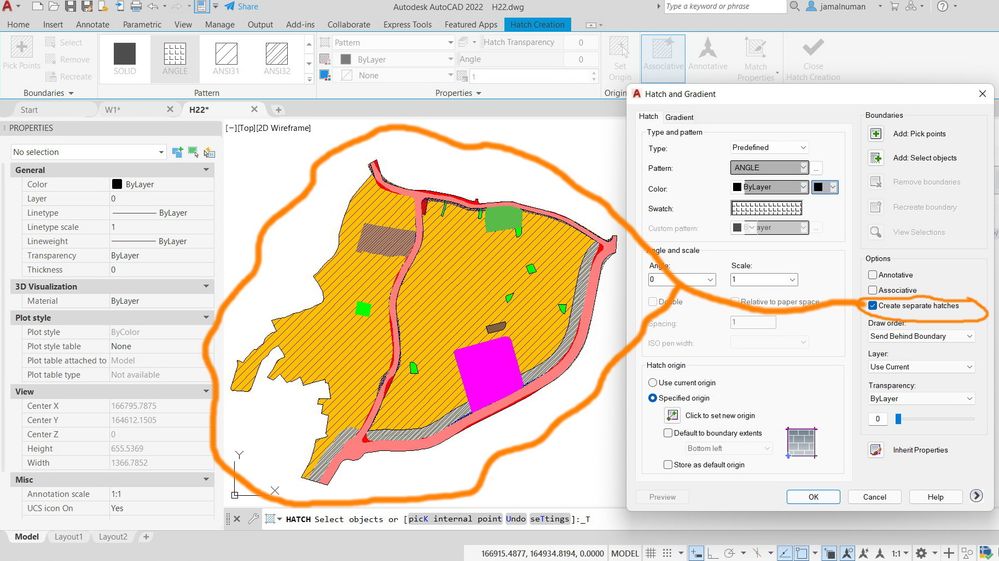Click the New drawing icon in quick access toolbar
This screenshot has width=999, height=561.
pos(38,6)
